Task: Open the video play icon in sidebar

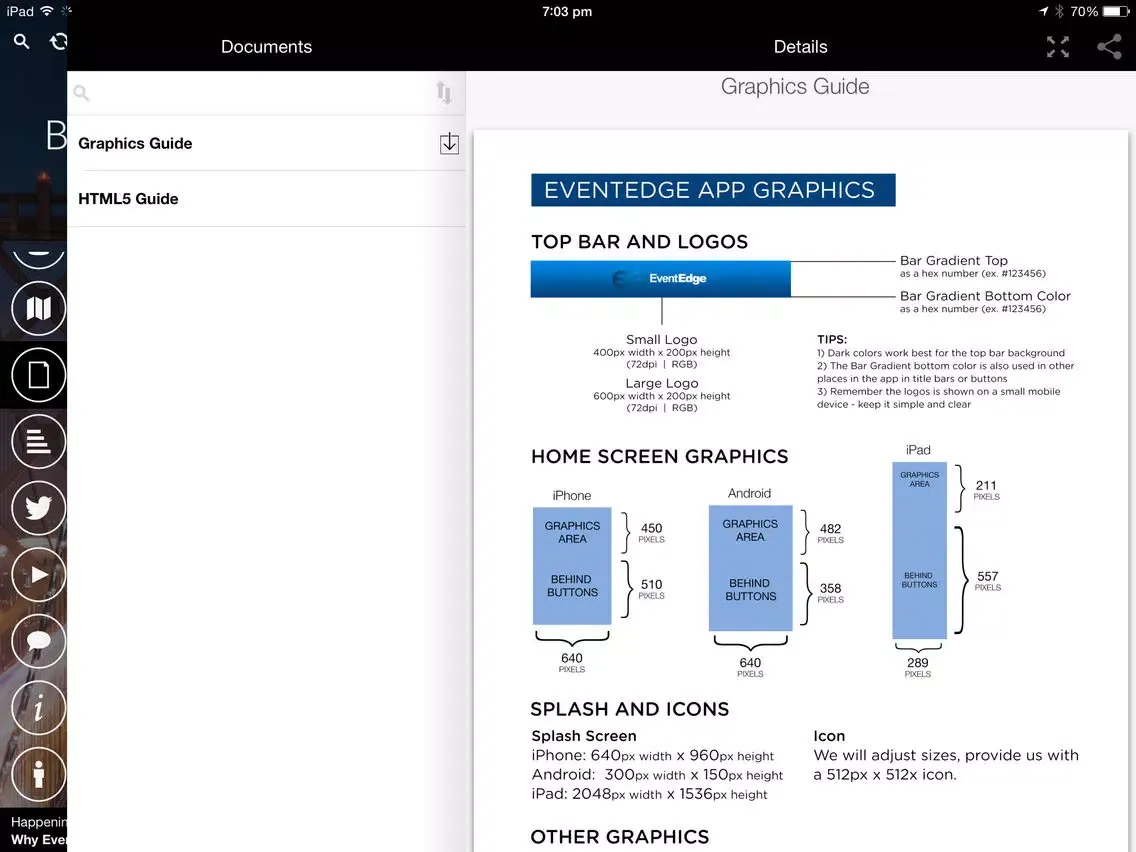Action: pos(38,575)
